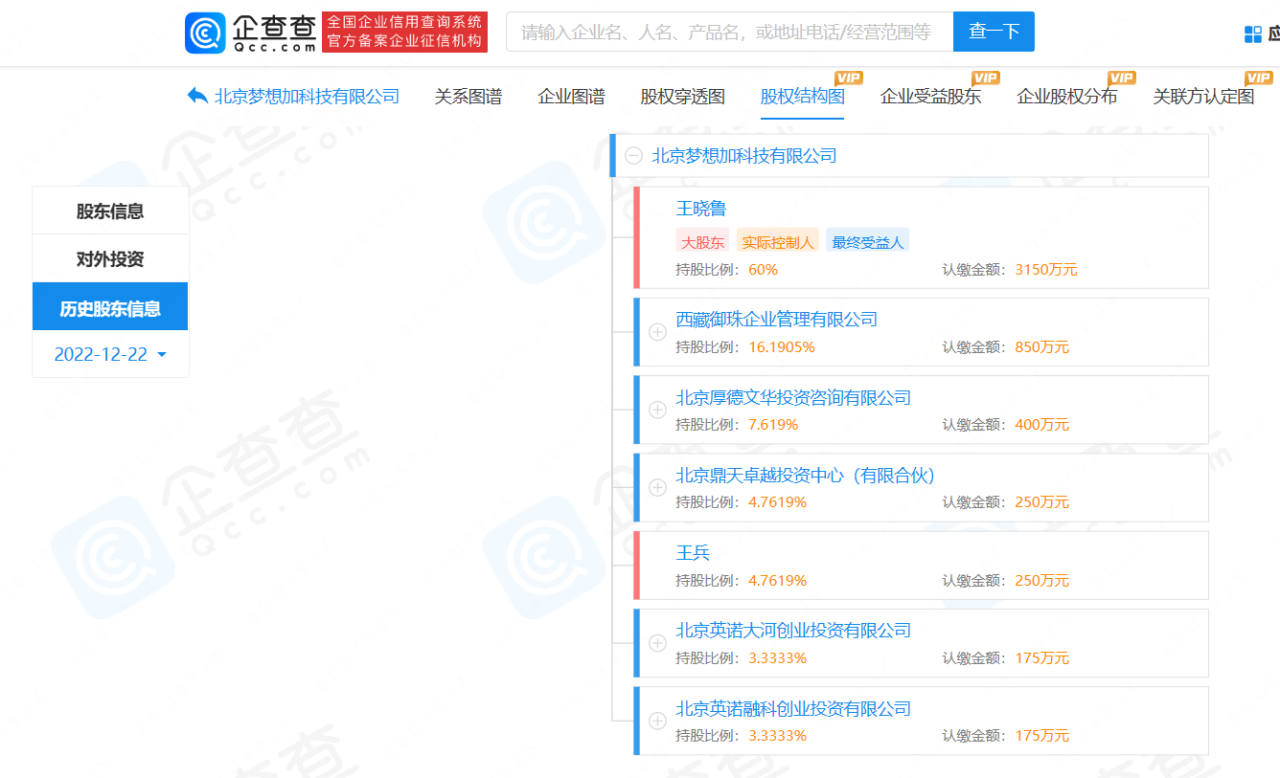Click the 3150万元 subscribed amount
This screenshot has height=778, width=1280.
[1046, 270]
